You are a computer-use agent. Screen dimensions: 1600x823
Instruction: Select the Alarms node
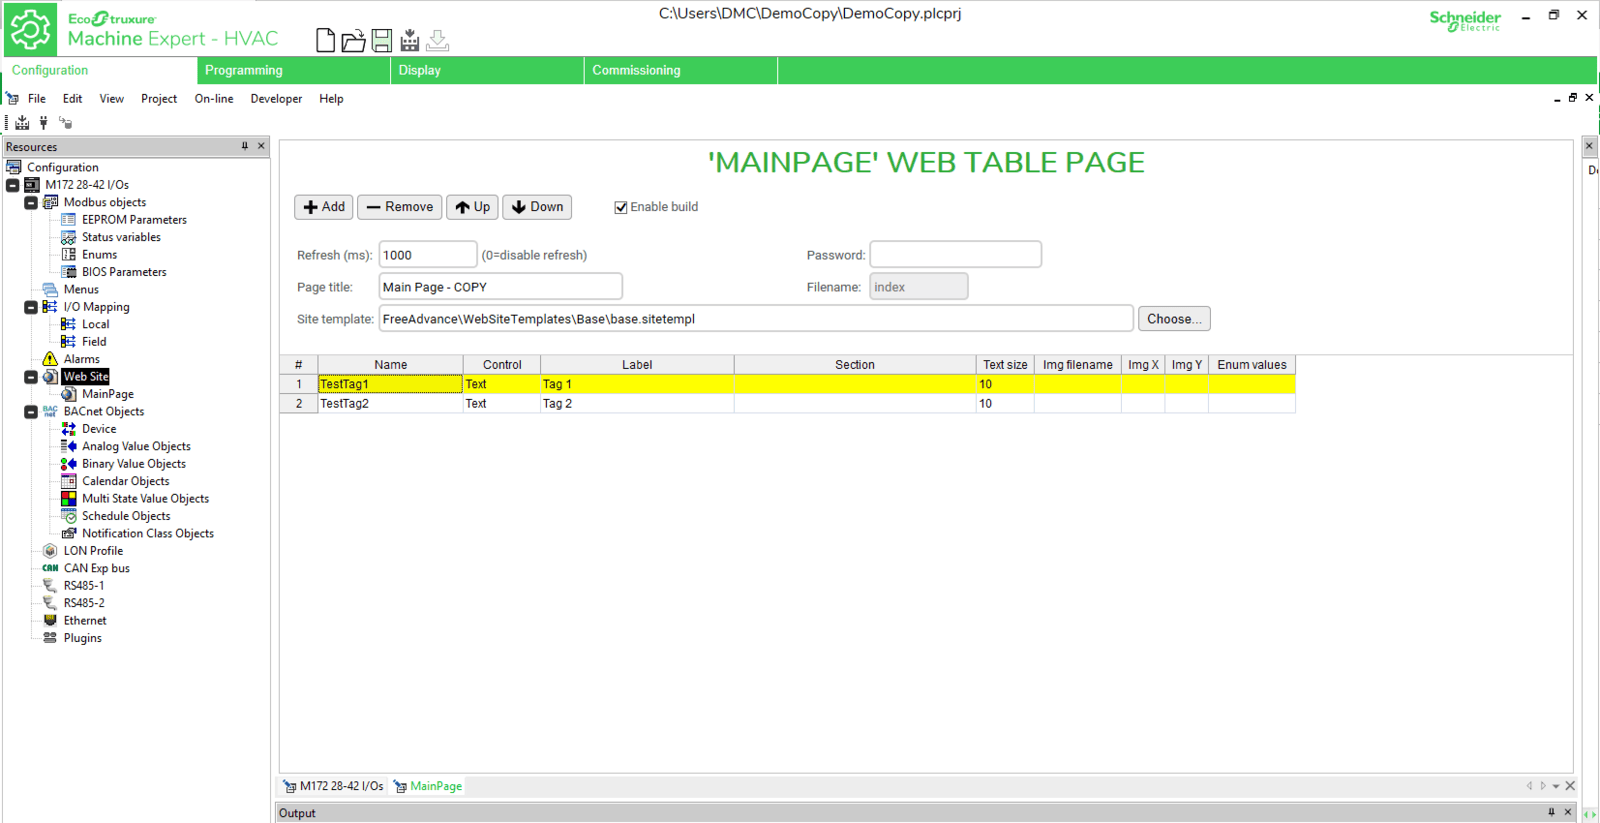point(82,359)
